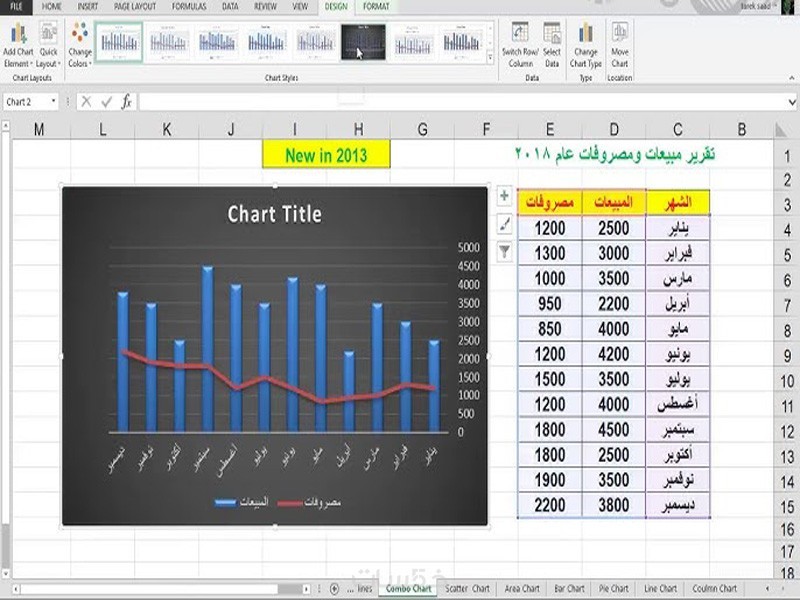The width and height of the screenshot is (800, 600).
Task: Switch to the FORMAT chart tab
Action: pos(376,7)
